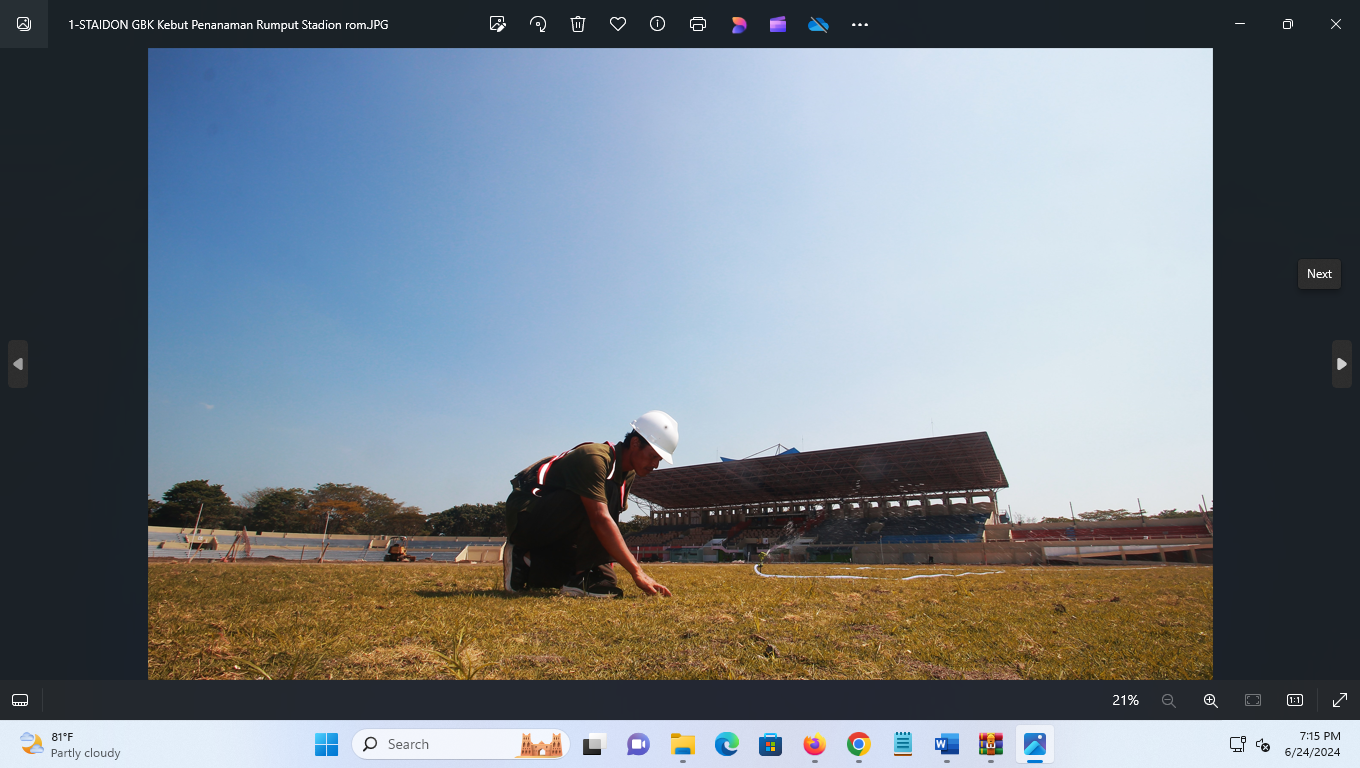Open the Windows Start menu
This screenshot has width=1360, height=768.
(326, 744)
